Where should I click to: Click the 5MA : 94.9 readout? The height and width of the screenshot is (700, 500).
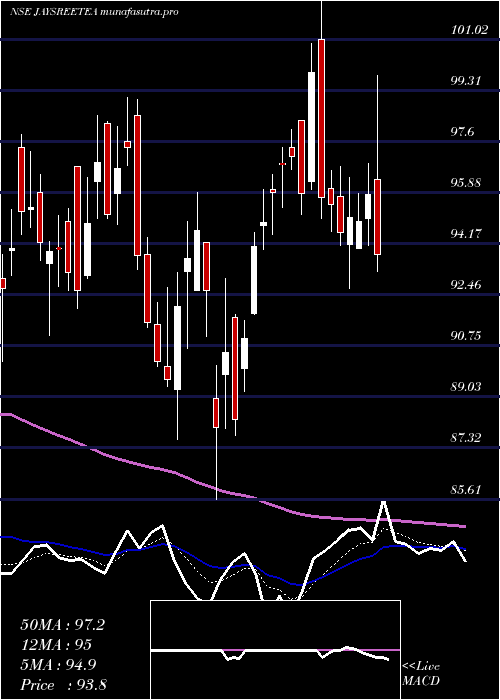coord(60,665)
